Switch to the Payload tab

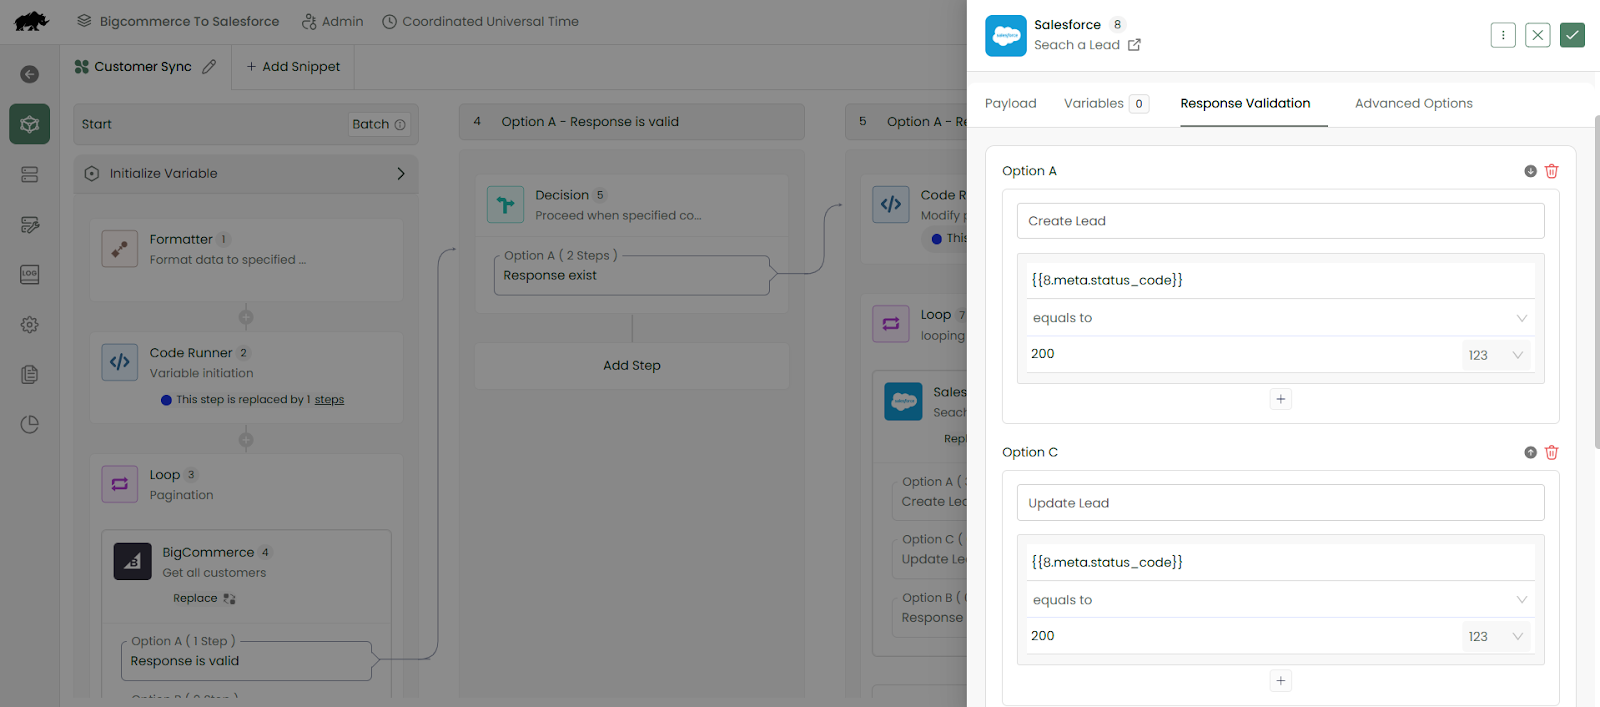point(1010,104)
